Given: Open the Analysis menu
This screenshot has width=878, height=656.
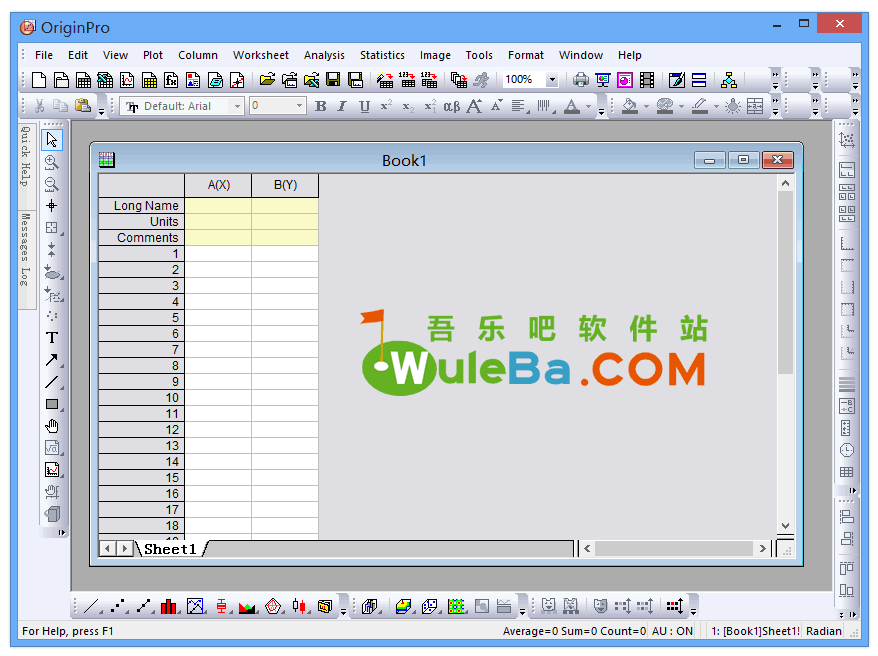Looking at the screenshot, I should [x=324, y=55].
